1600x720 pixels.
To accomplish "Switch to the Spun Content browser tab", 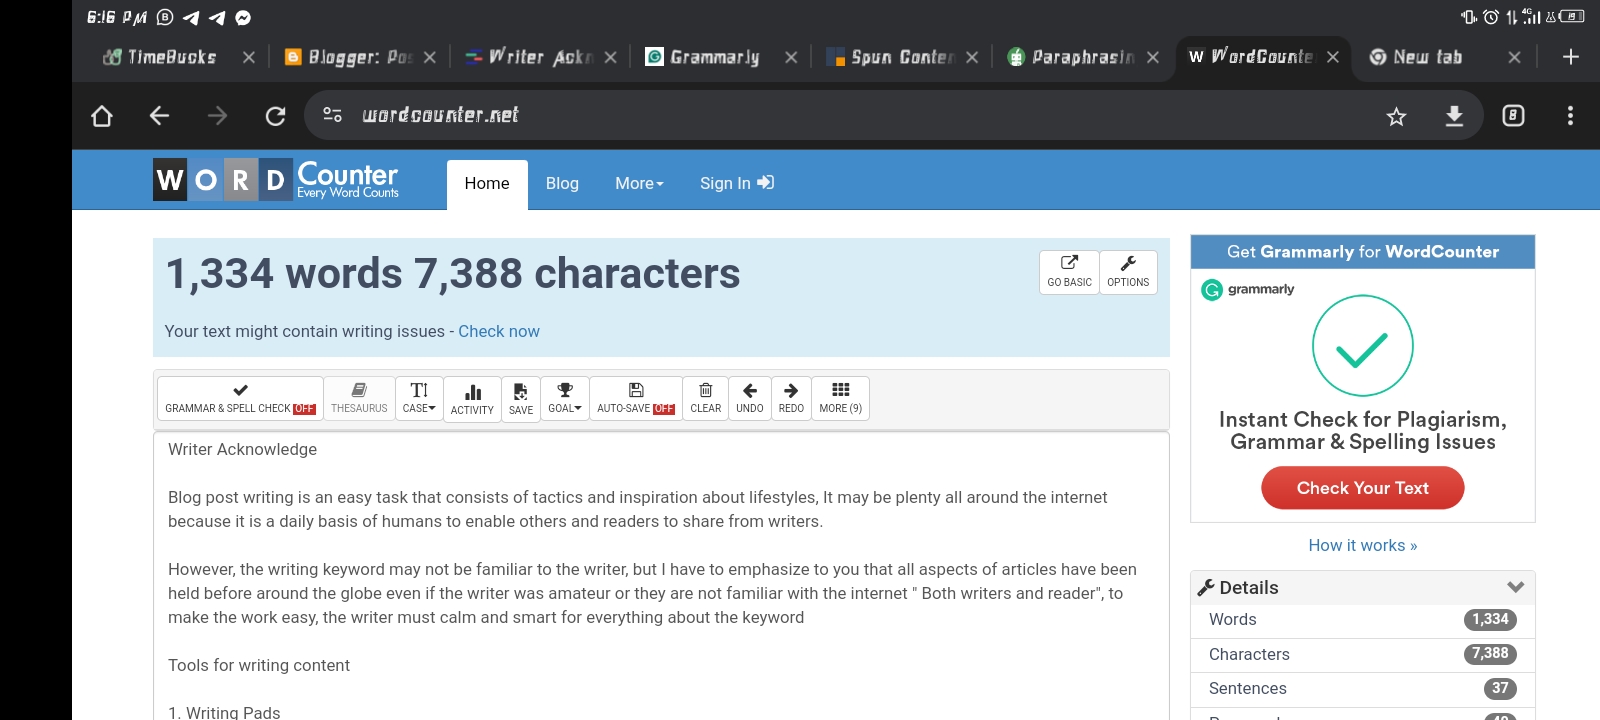I will tap(892, 57).
